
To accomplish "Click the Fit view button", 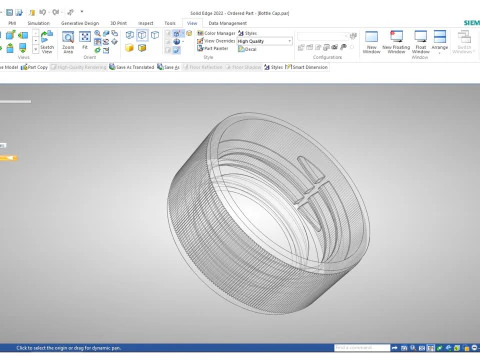I will [85, 41].
